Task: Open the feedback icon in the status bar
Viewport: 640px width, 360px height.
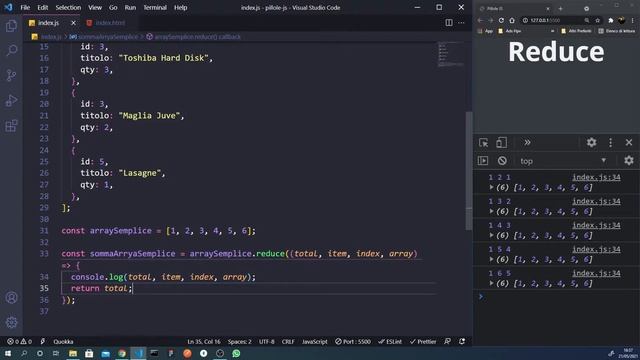Action: 448,342
